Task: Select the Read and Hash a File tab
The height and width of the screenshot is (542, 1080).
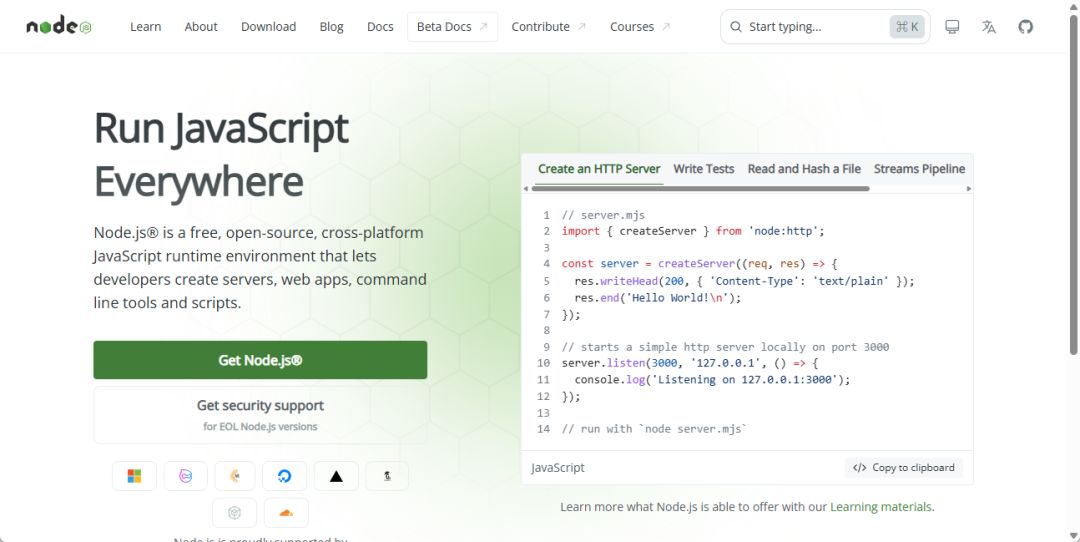Action: (804, 169)
